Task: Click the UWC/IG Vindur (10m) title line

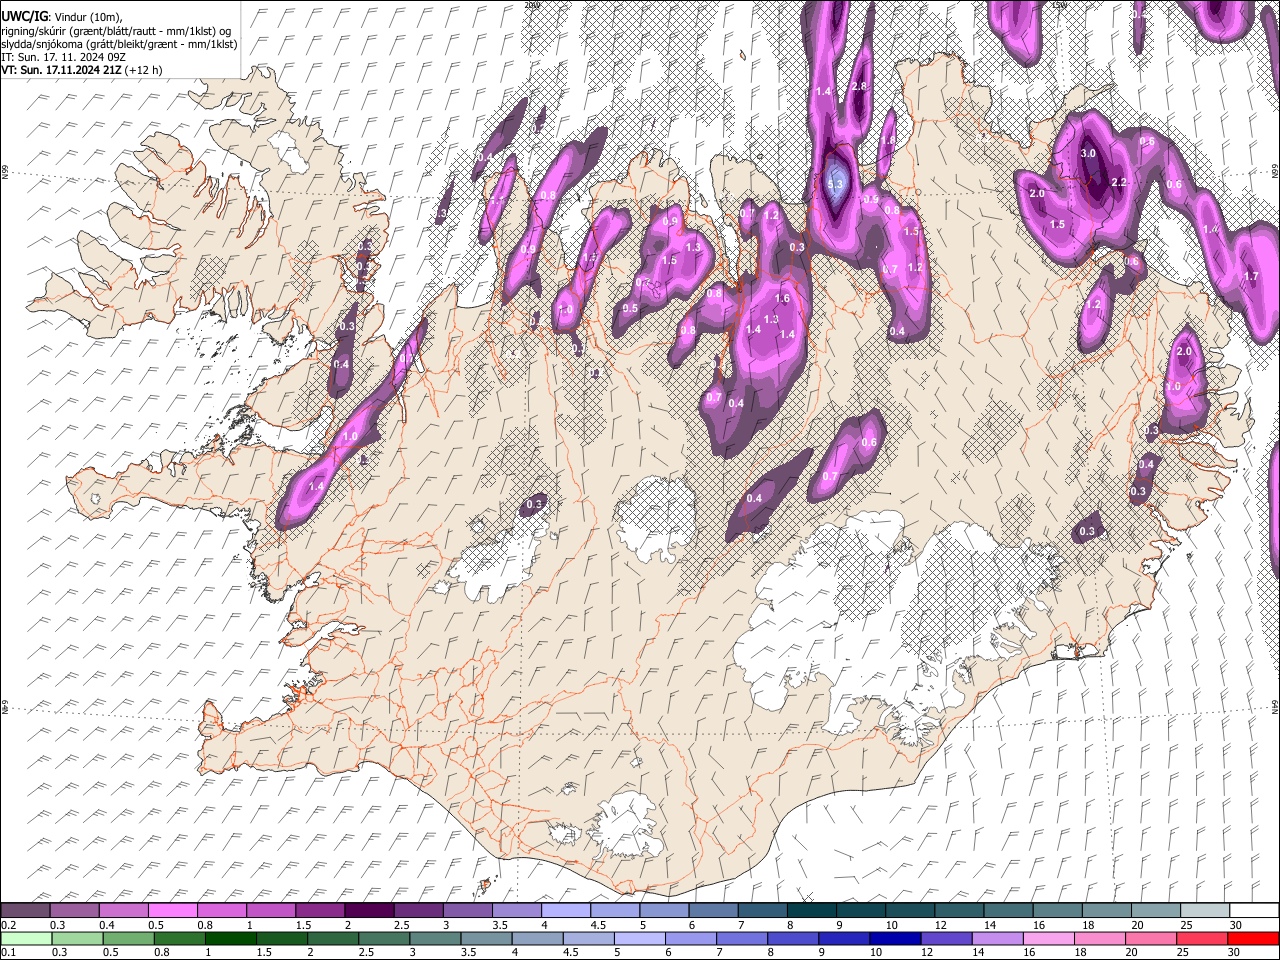Action: 62,17
